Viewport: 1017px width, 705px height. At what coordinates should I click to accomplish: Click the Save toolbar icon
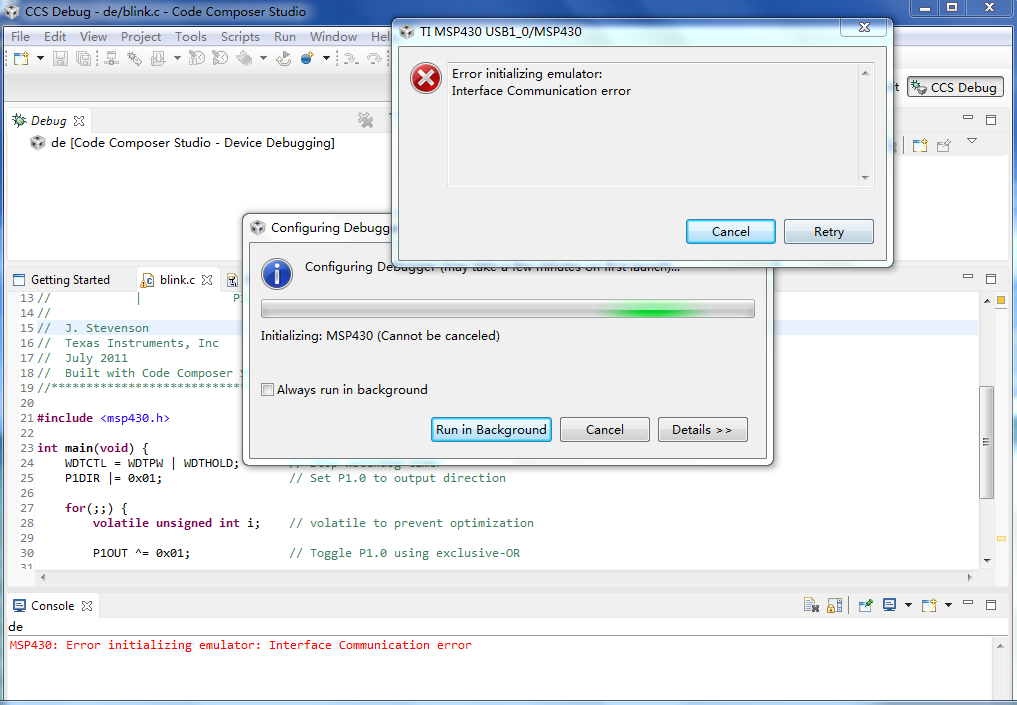click(x=60, y=58)
